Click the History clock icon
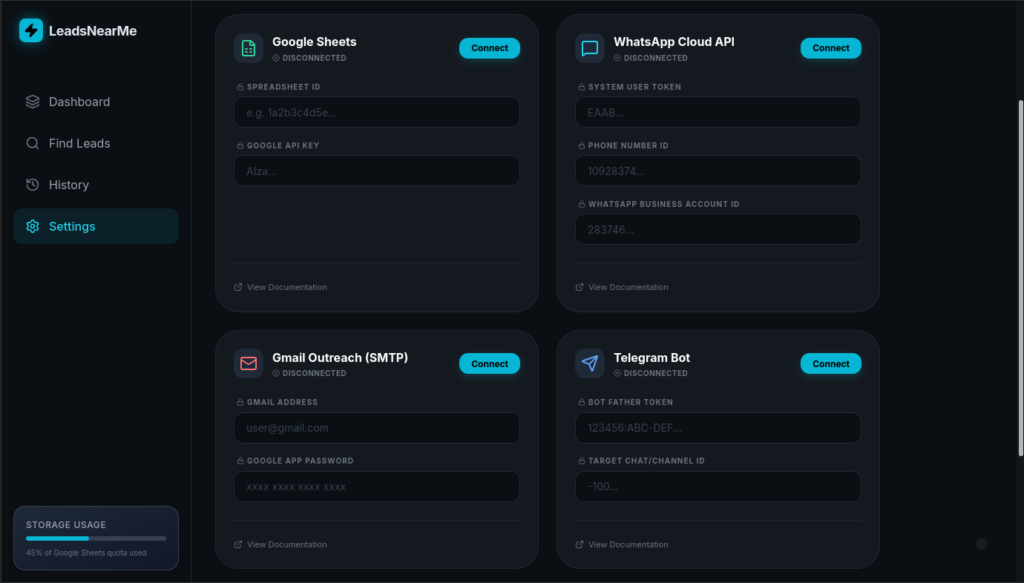This screenshot has width=1024, height=583. [33, 185]
